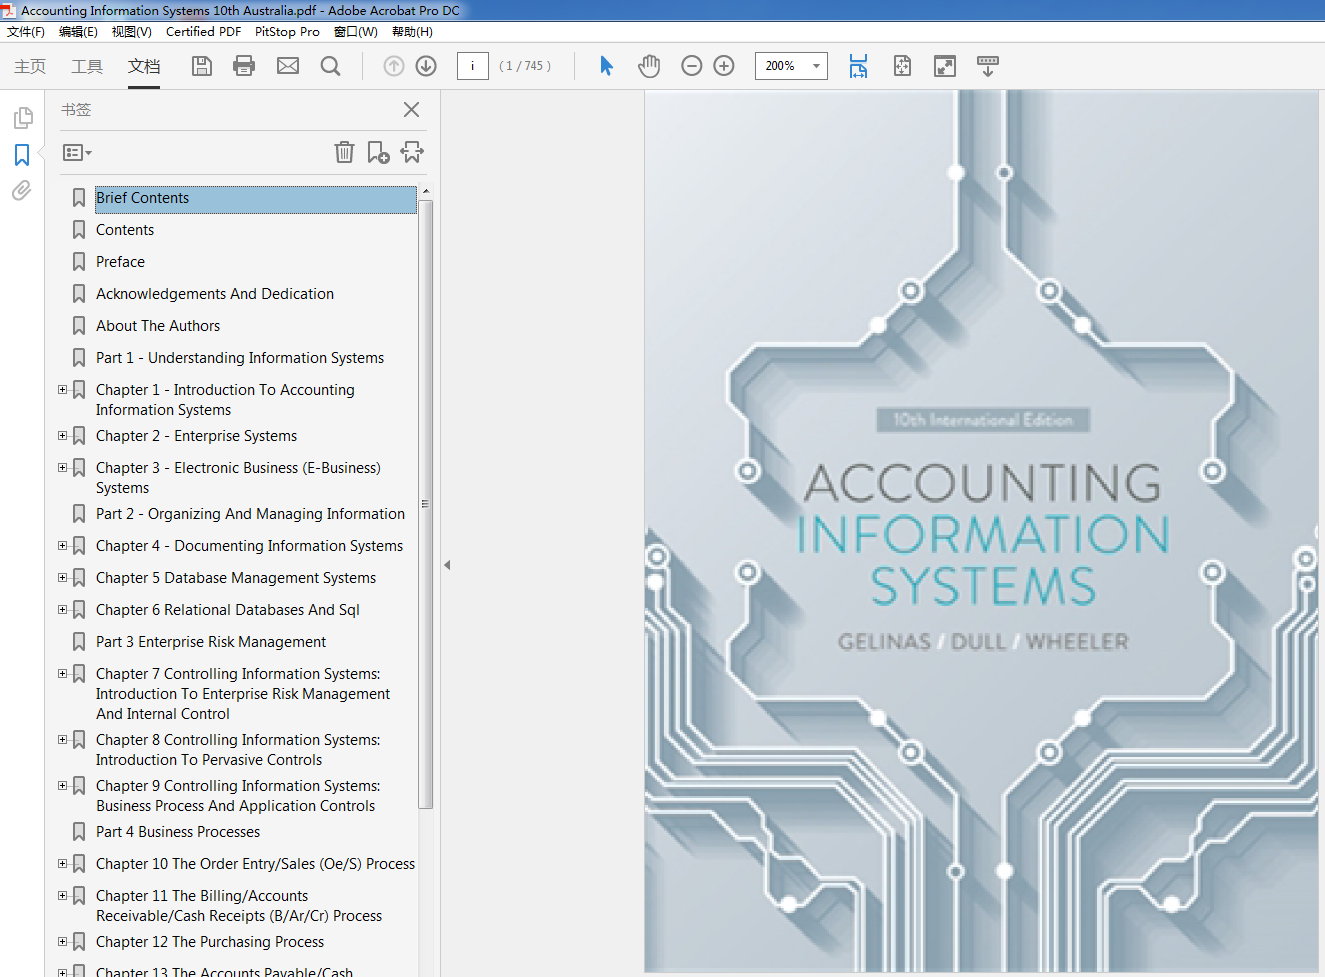
Task: Print the file using the printer icon
Action: (x=244, y=66)
